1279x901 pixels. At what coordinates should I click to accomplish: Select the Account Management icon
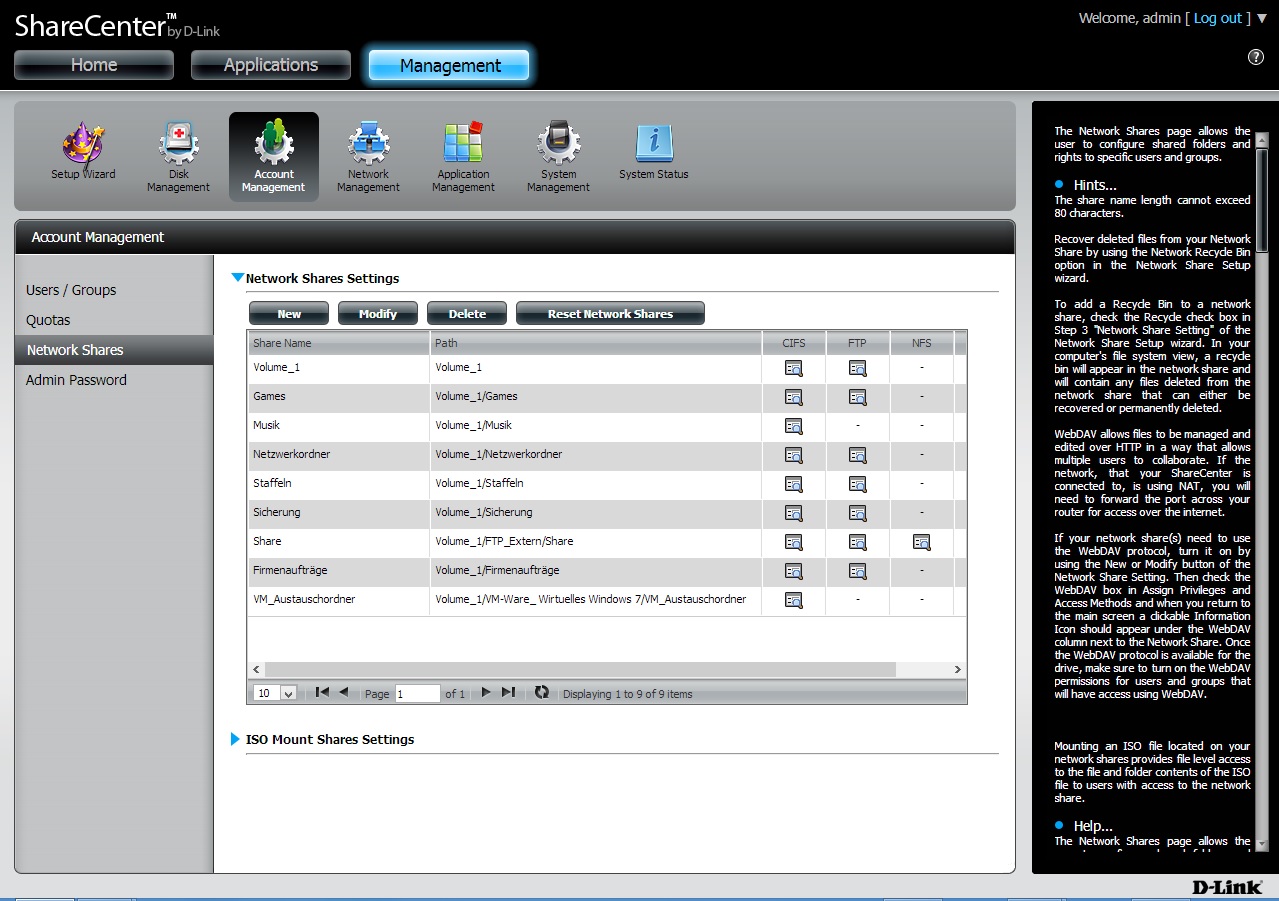coord(274,143)
